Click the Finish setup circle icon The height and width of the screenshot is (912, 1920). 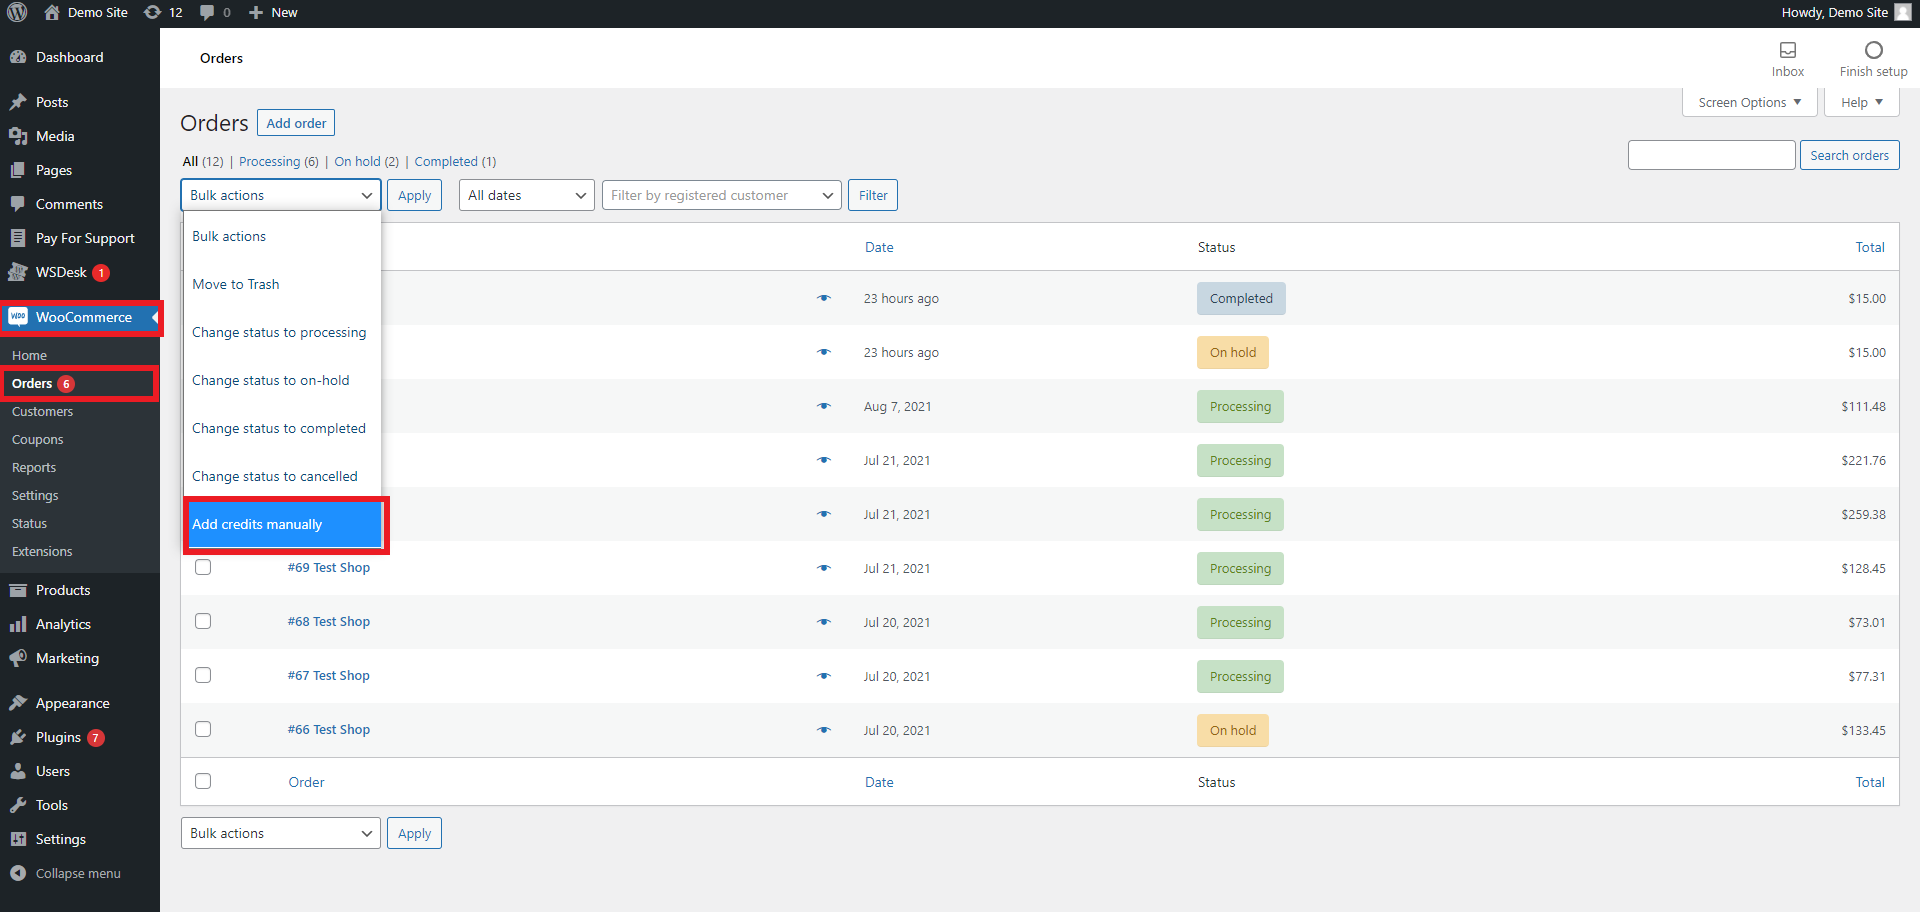tap(1874, 50)
